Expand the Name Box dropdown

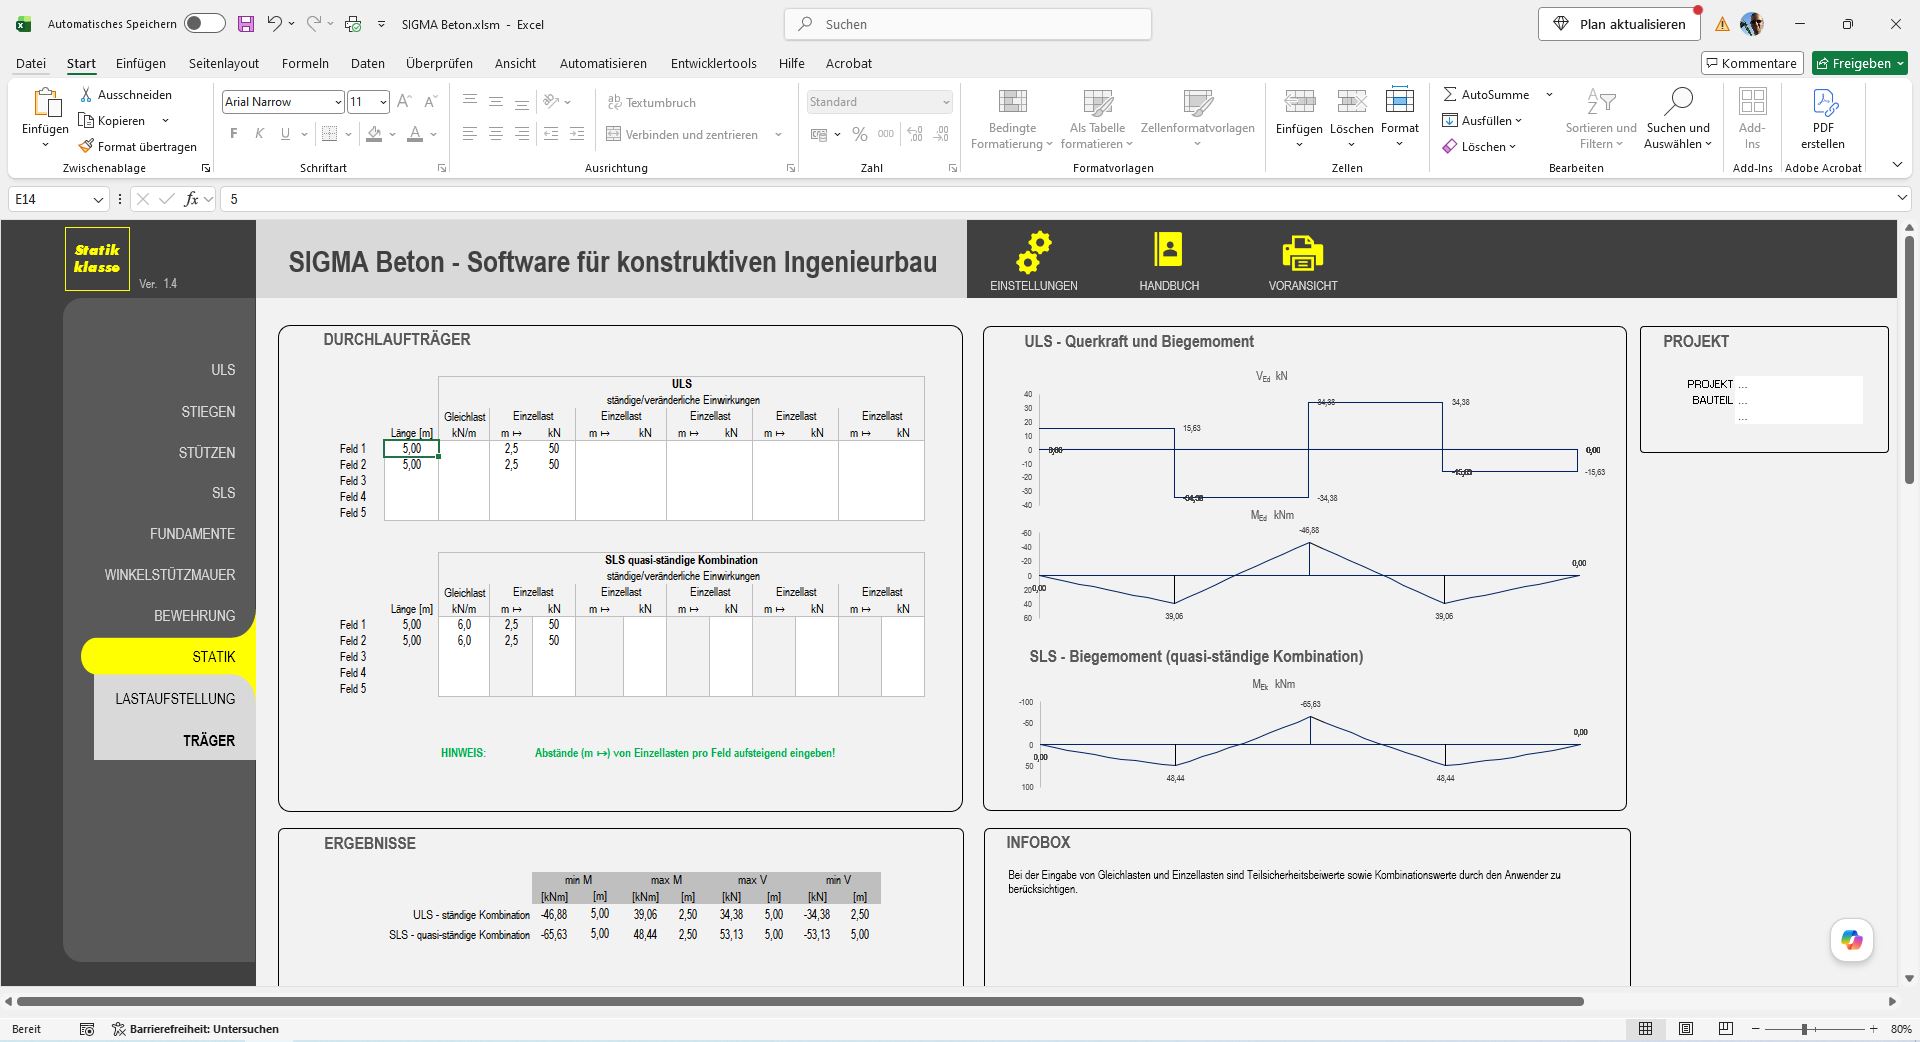(x=98, y=199)
